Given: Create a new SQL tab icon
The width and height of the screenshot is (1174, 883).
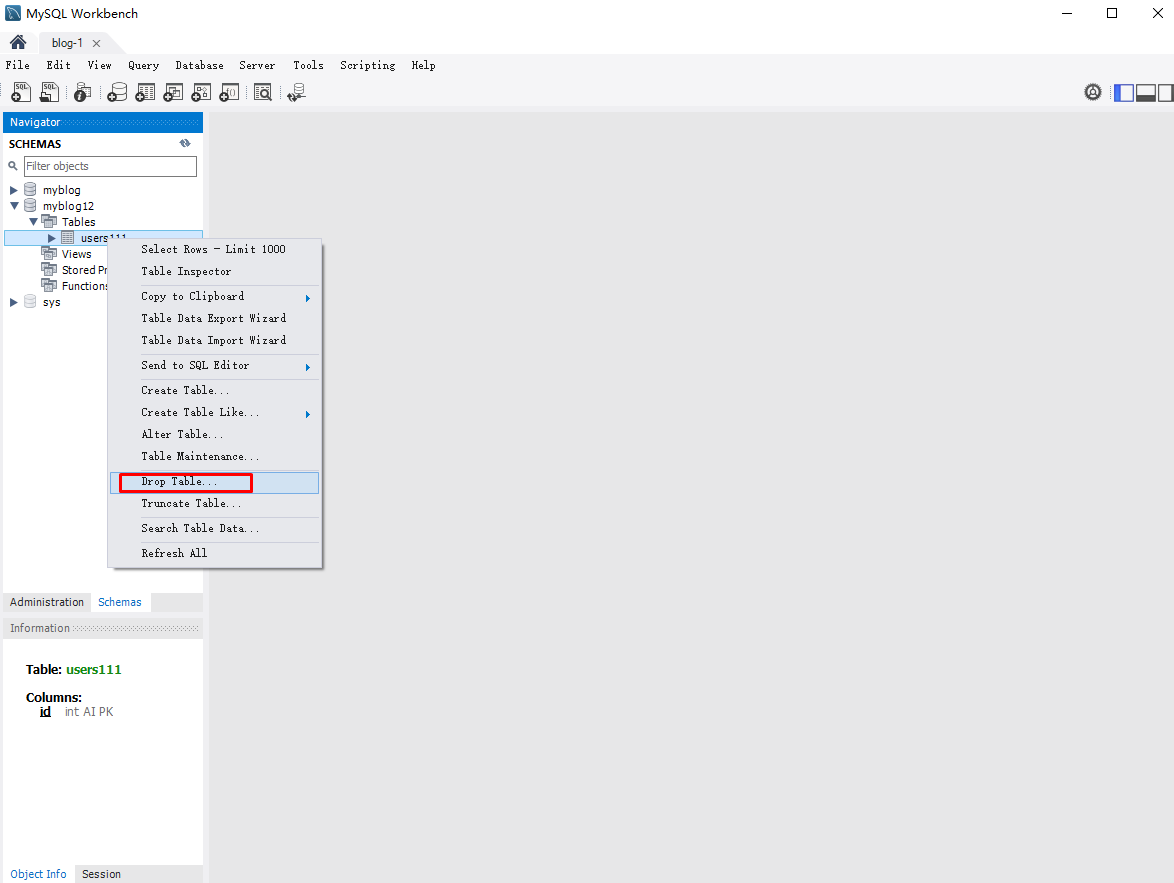Looking at the screenshot, I should tap(21, 92).
